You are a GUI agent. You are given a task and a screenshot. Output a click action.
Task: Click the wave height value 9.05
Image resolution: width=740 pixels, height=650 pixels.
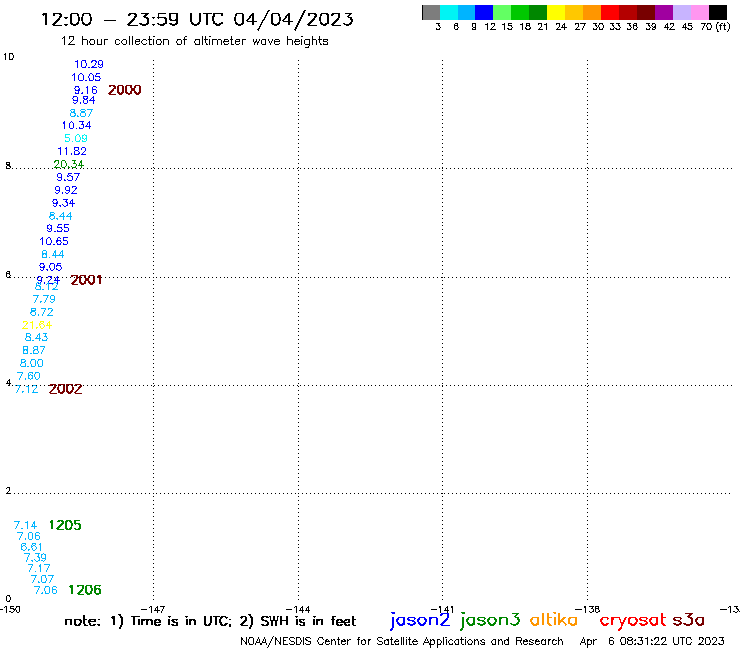pos(50,267)
